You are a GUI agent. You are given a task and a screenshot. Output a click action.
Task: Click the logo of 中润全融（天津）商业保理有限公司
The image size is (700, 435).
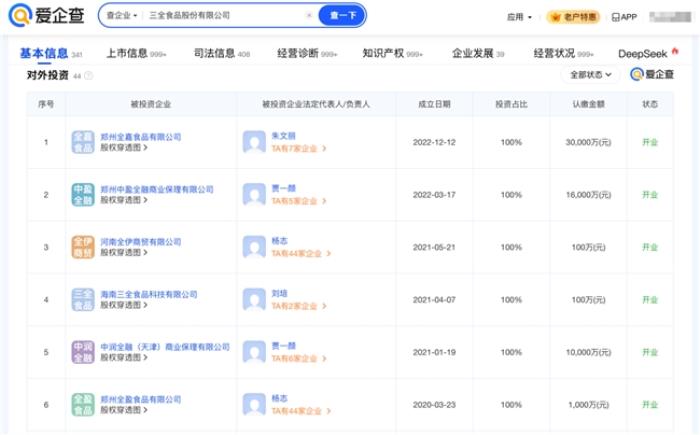click(83, 352)
